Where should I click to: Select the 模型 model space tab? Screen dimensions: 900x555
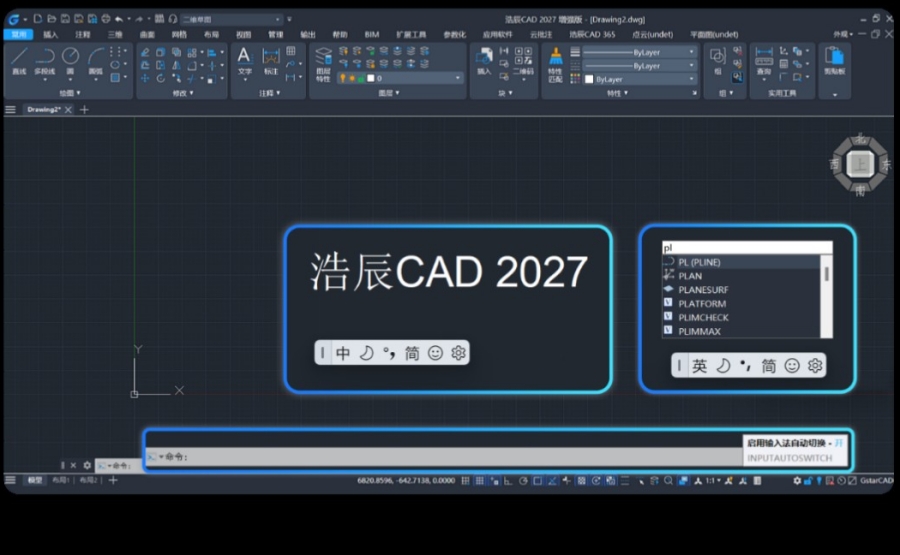[35, 480]
